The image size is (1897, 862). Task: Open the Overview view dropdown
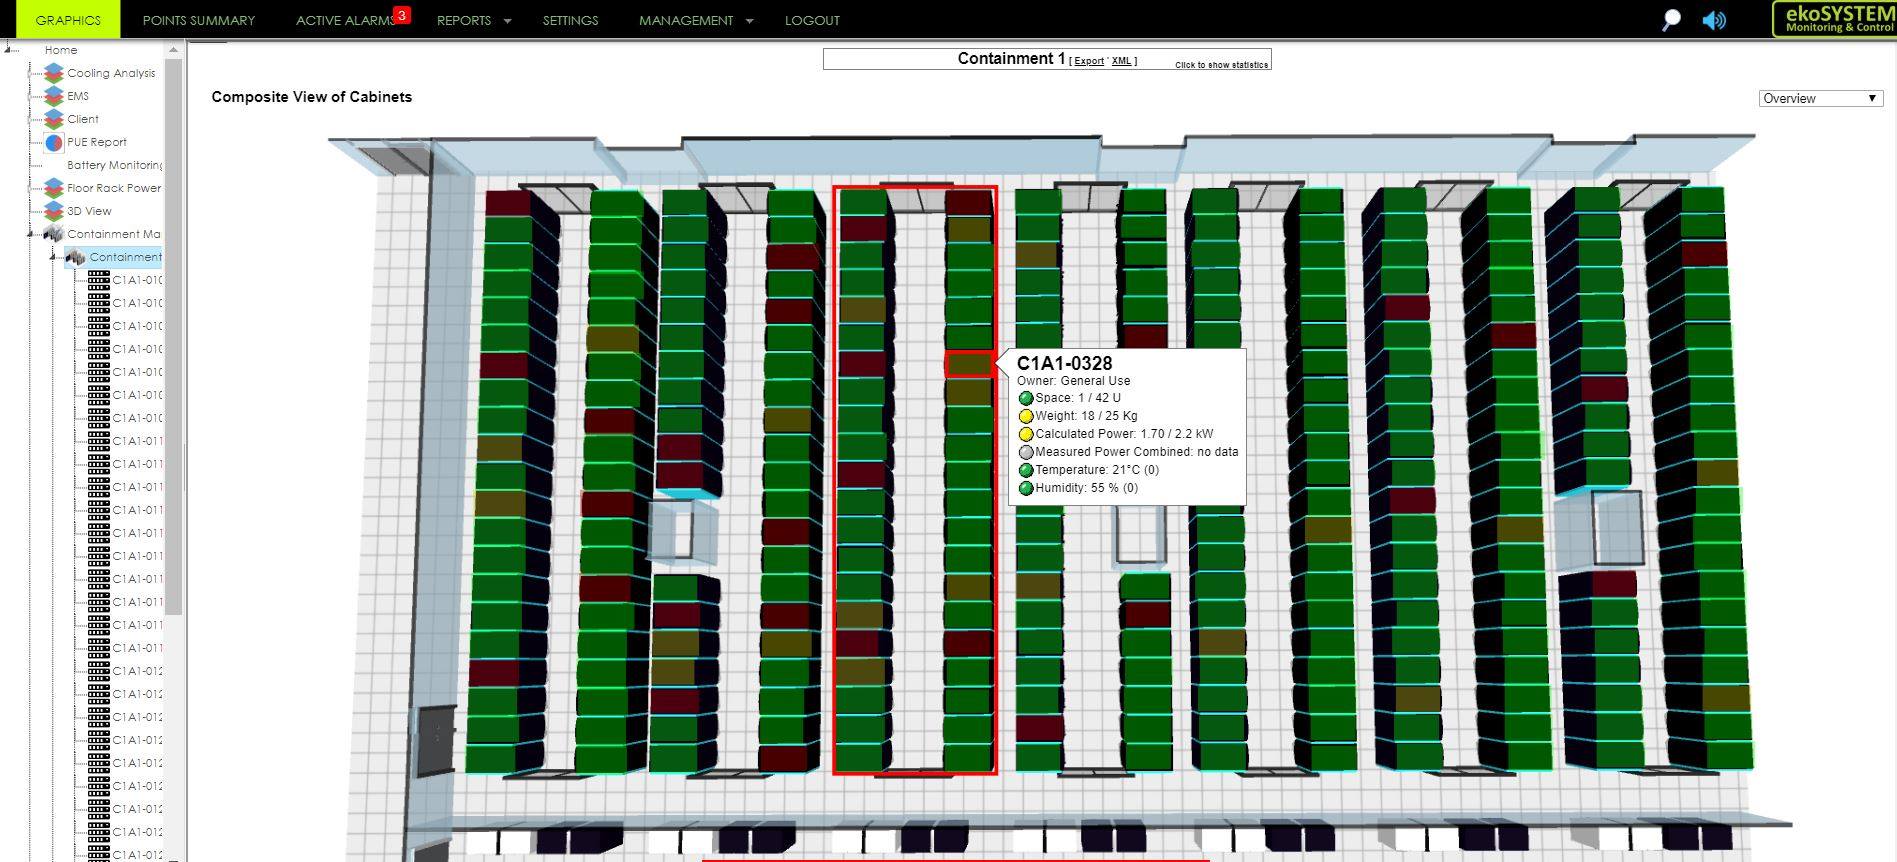coord(1820,98)
